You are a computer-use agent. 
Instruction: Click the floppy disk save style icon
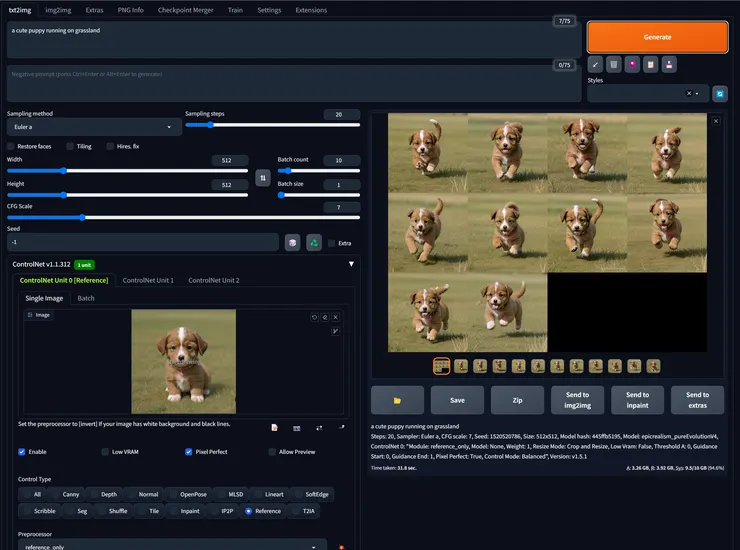(670, 64)
